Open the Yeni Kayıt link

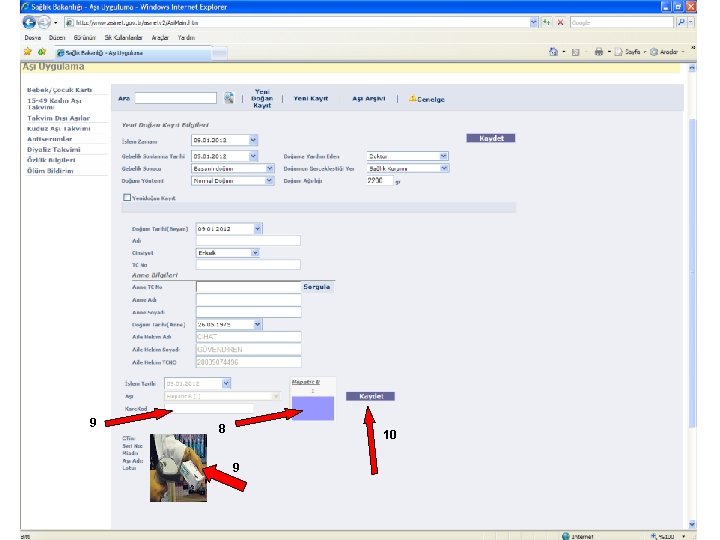point(311,98)
